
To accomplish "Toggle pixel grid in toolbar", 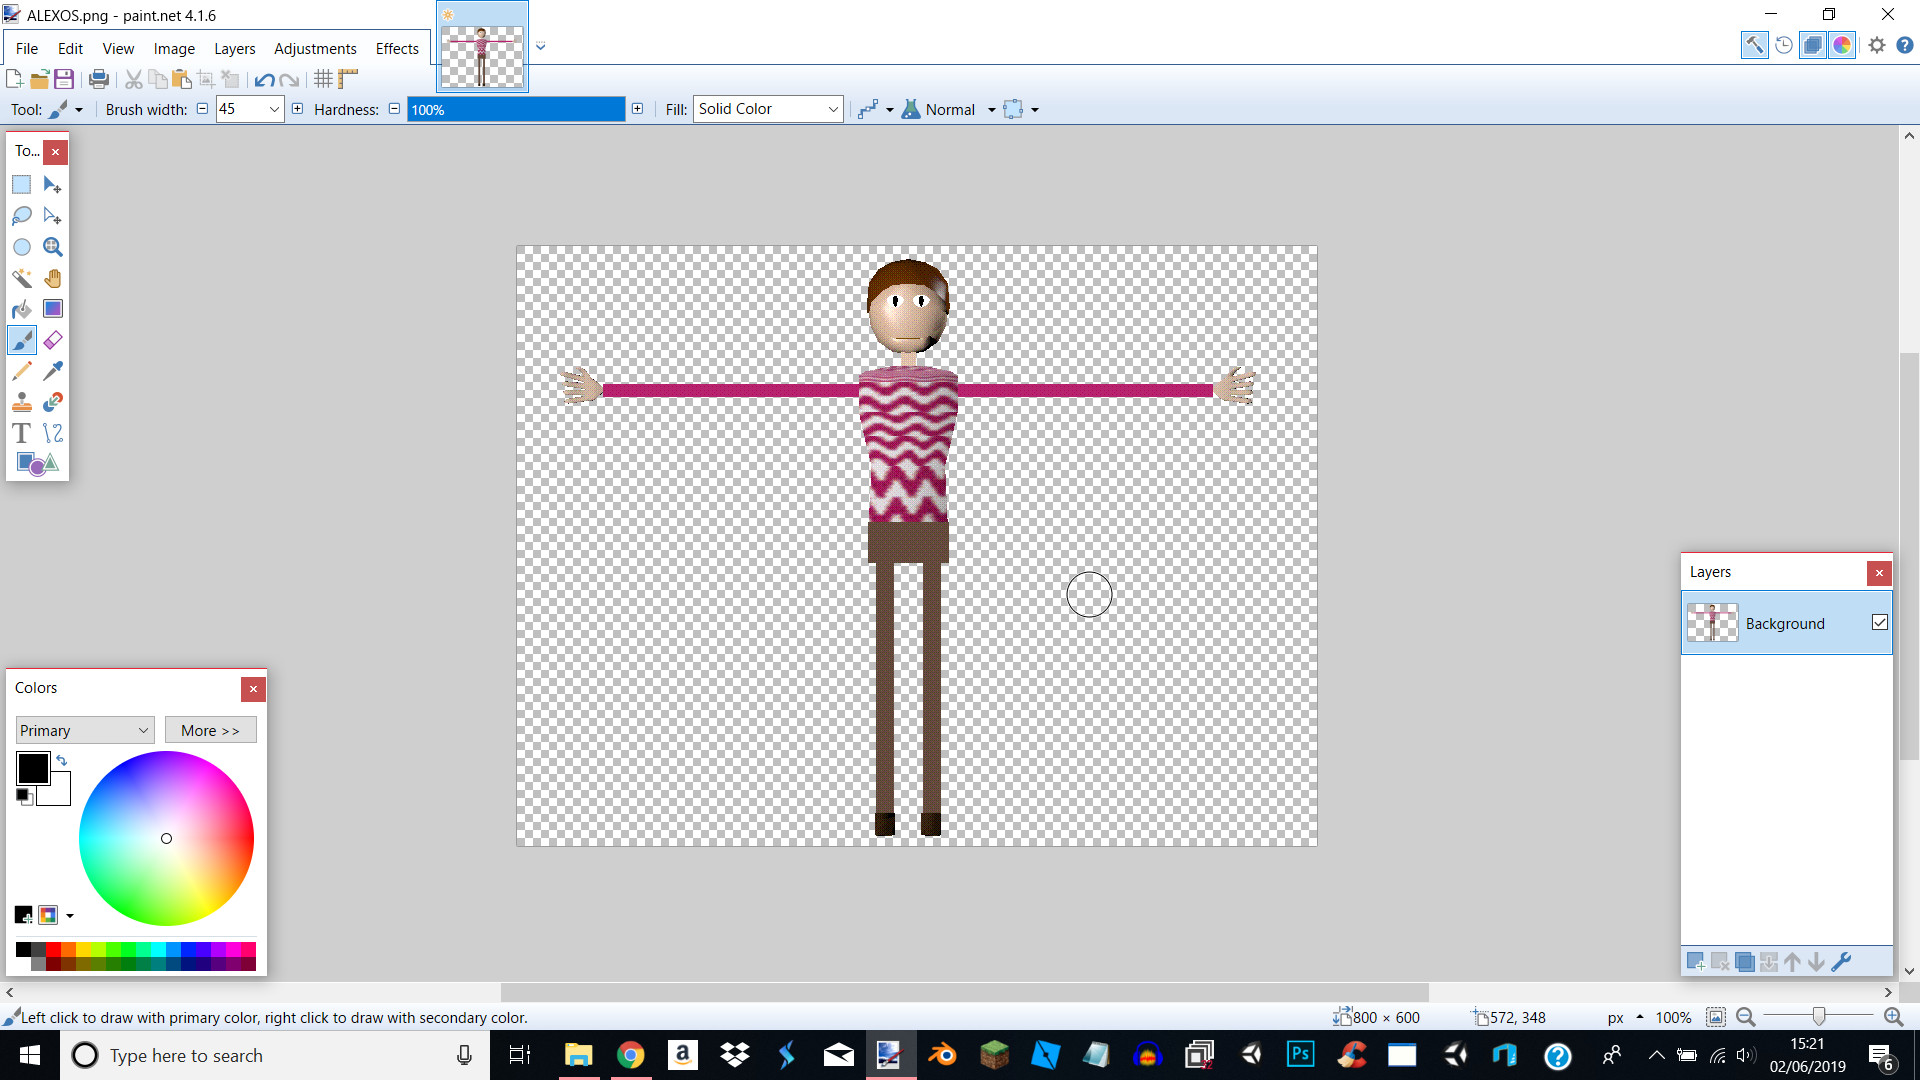I will pyautogui.click(x=322, y=79).
